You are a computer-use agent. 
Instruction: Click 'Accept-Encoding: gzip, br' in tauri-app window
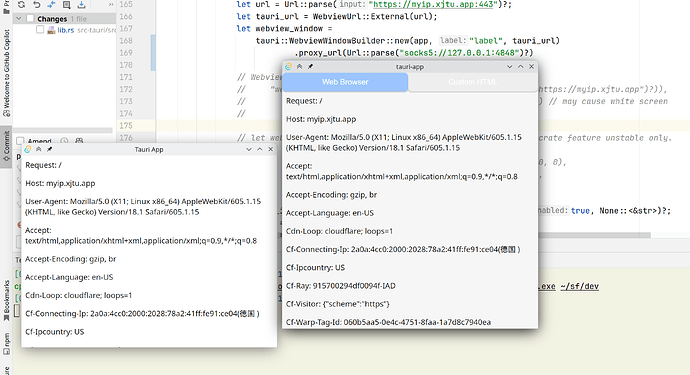click(x=331, y=195)
